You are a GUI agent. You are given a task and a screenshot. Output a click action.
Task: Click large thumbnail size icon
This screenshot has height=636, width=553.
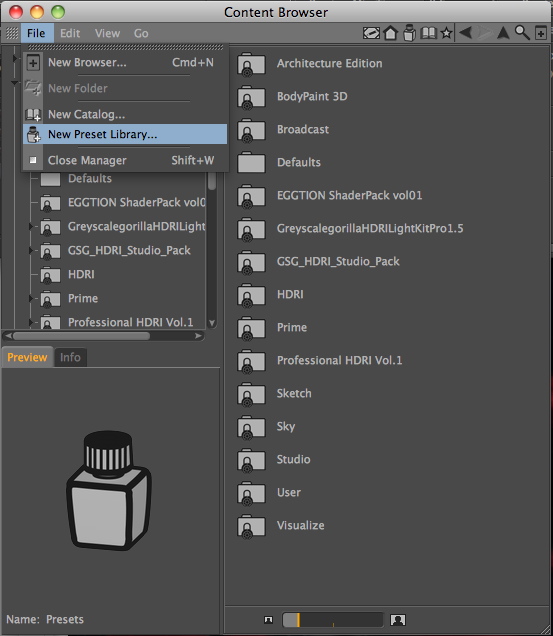[398, 619]
